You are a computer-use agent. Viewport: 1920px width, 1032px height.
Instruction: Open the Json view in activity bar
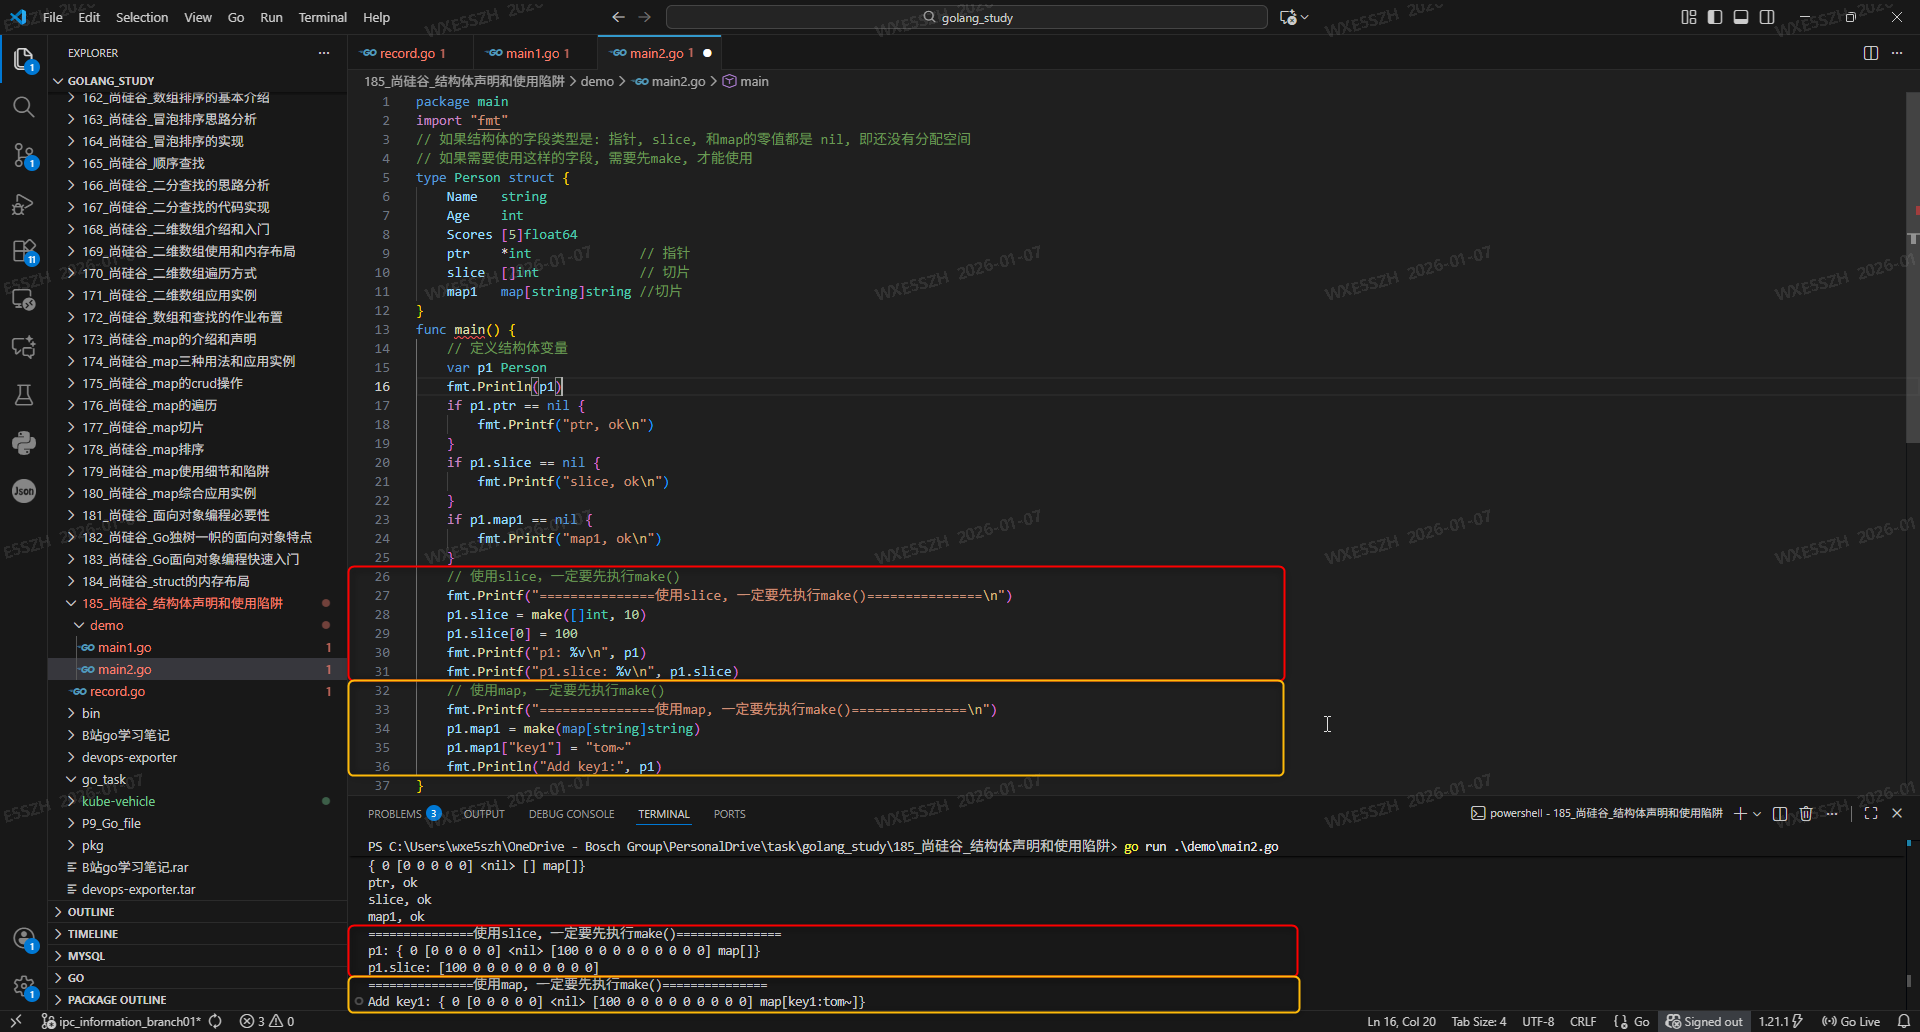click(24, 491)
